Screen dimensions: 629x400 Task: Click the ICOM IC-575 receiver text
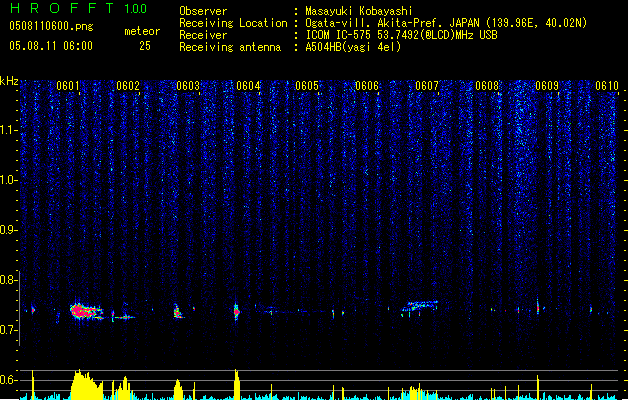pyautogui.click(x=401, y=35)
